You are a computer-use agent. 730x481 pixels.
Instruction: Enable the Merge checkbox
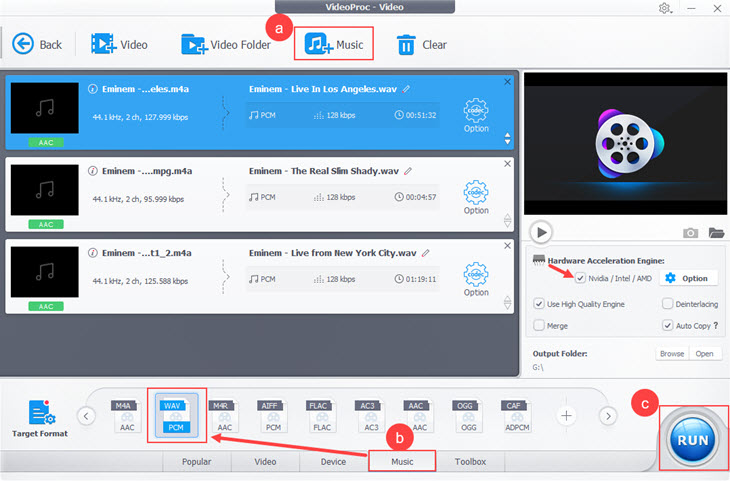pyautogui.click(x=539, y=325)
